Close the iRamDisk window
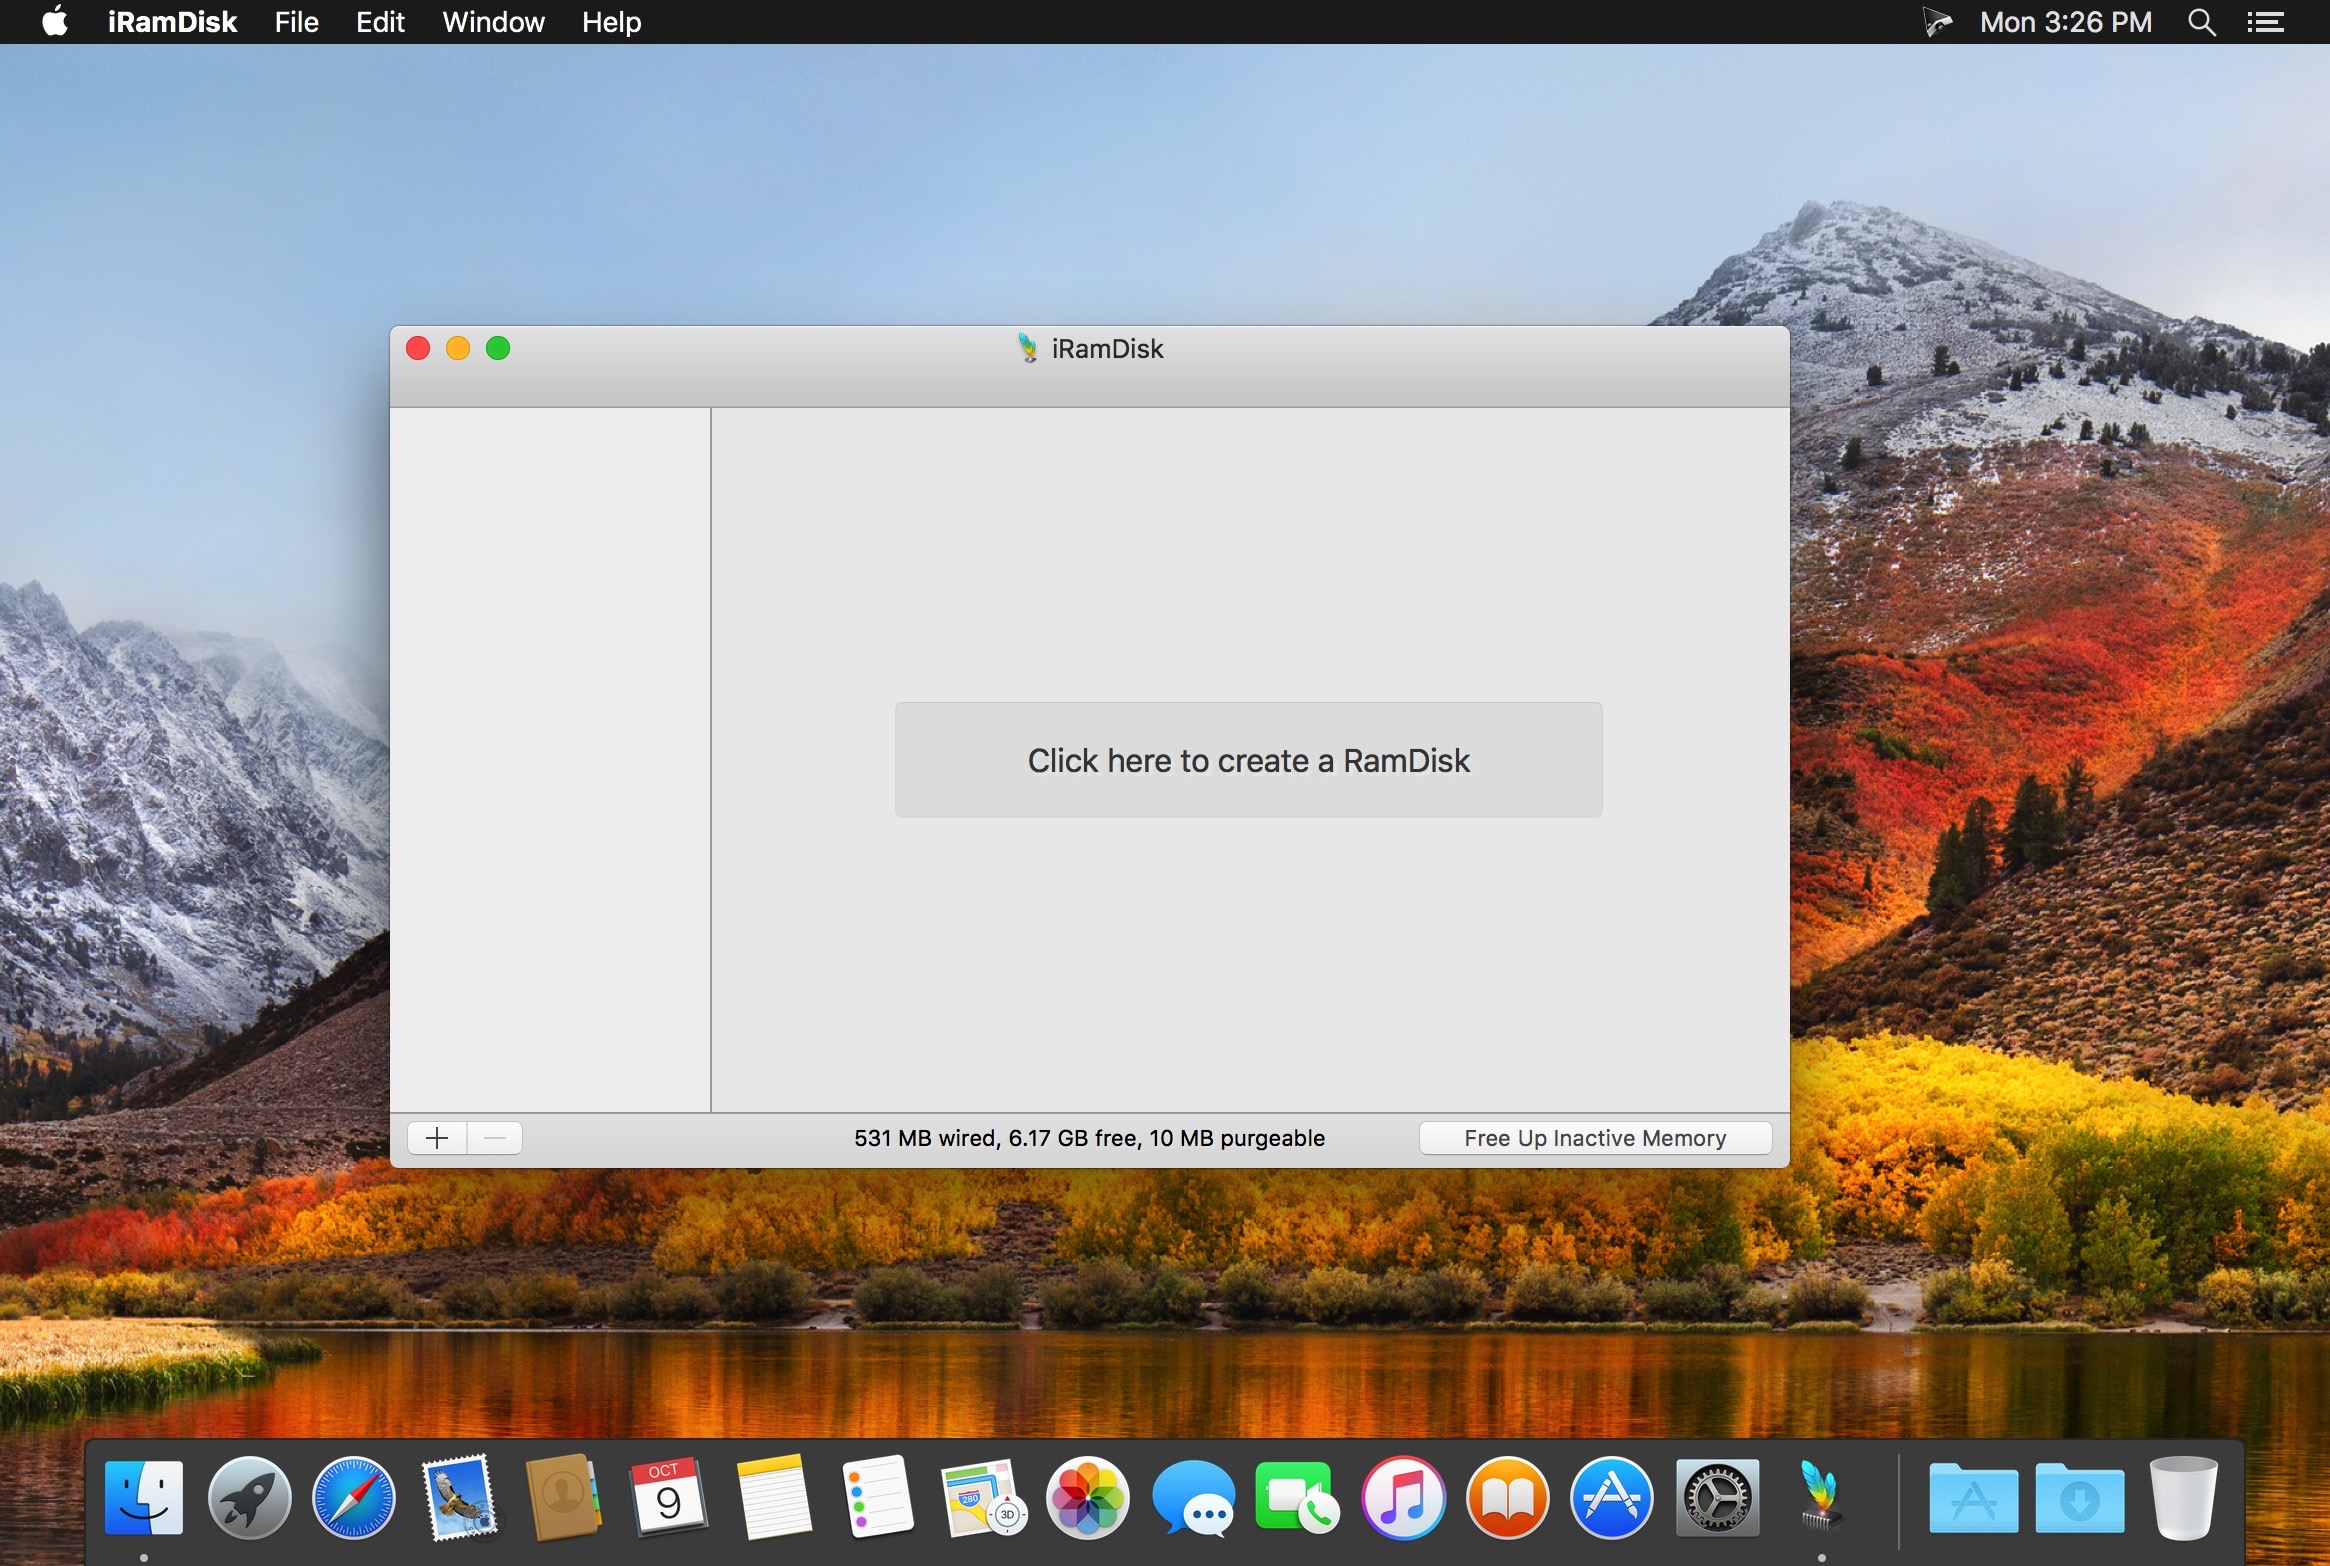Image resolution: width=2330 pixels, height=1566 pixels. pos(418,348)
